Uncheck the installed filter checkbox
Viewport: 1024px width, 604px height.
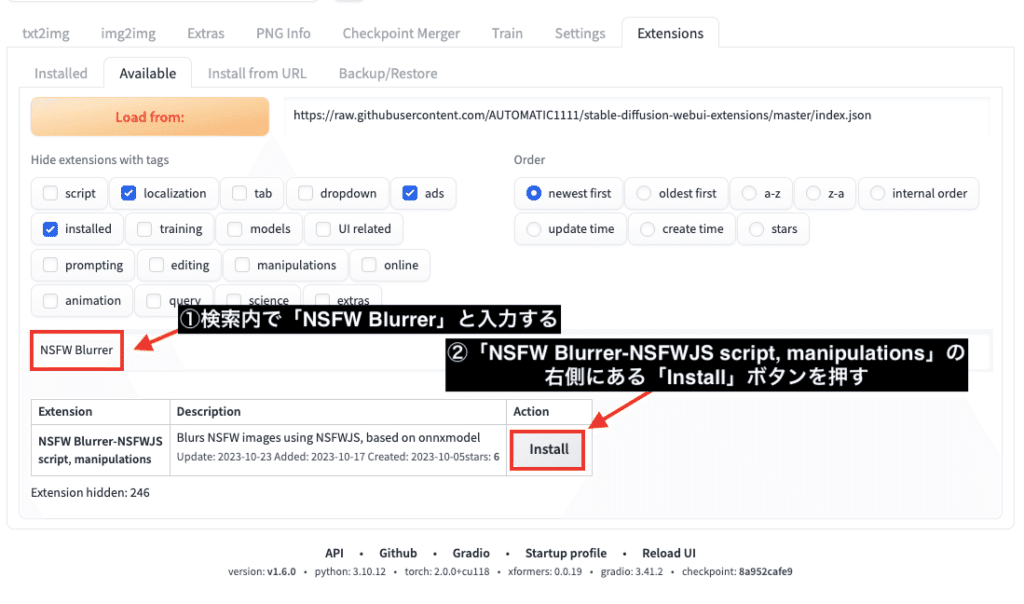pyautogui.click(x=49, y=228)
